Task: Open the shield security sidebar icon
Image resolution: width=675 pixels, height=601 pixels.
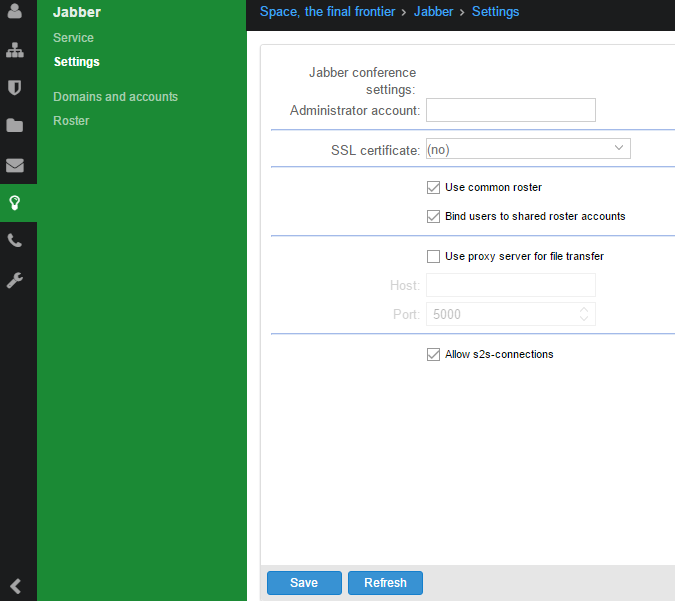Action: point(15,87)
